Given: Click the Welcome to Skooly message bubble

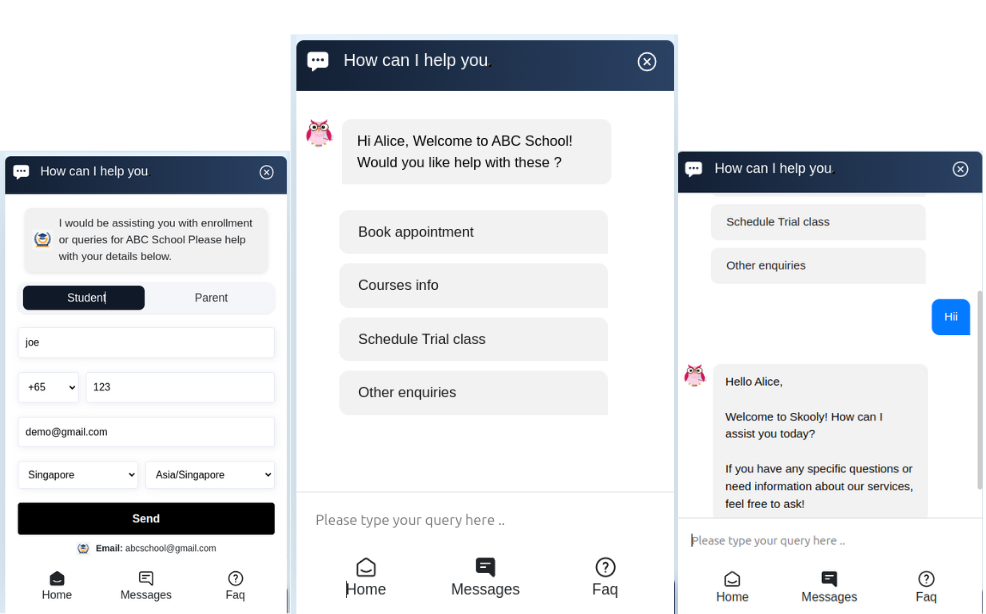Looking at the screenshot, I should (820, 440).
